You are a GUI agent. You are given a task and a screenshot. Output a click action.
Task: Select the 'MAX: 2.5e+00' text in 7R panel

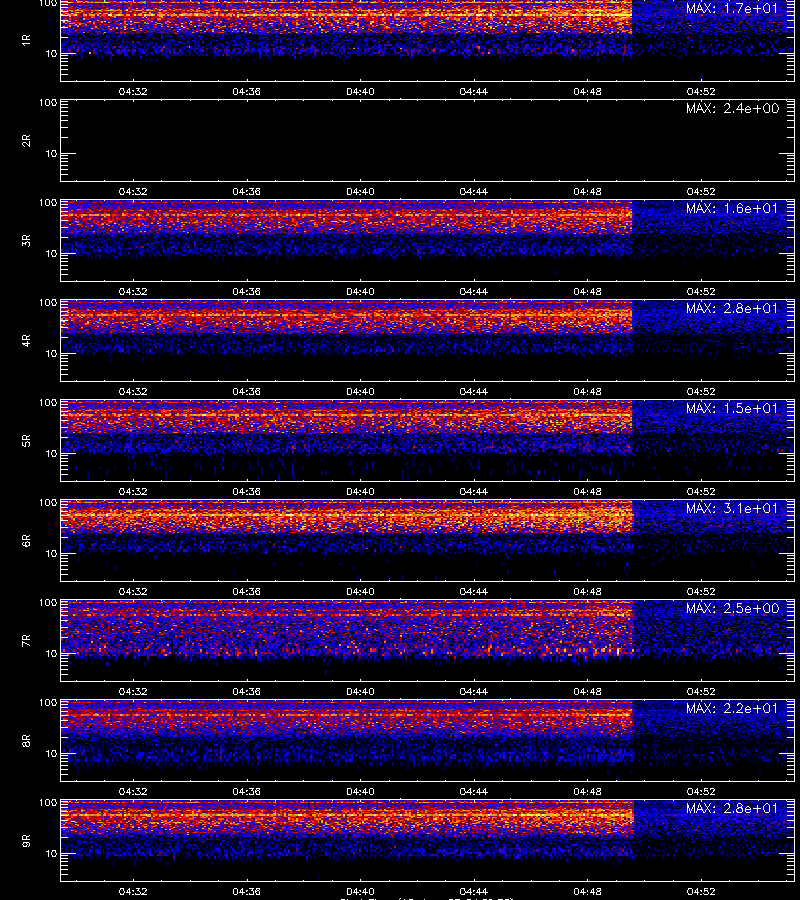pyautogui.click(x=732, y=608)
